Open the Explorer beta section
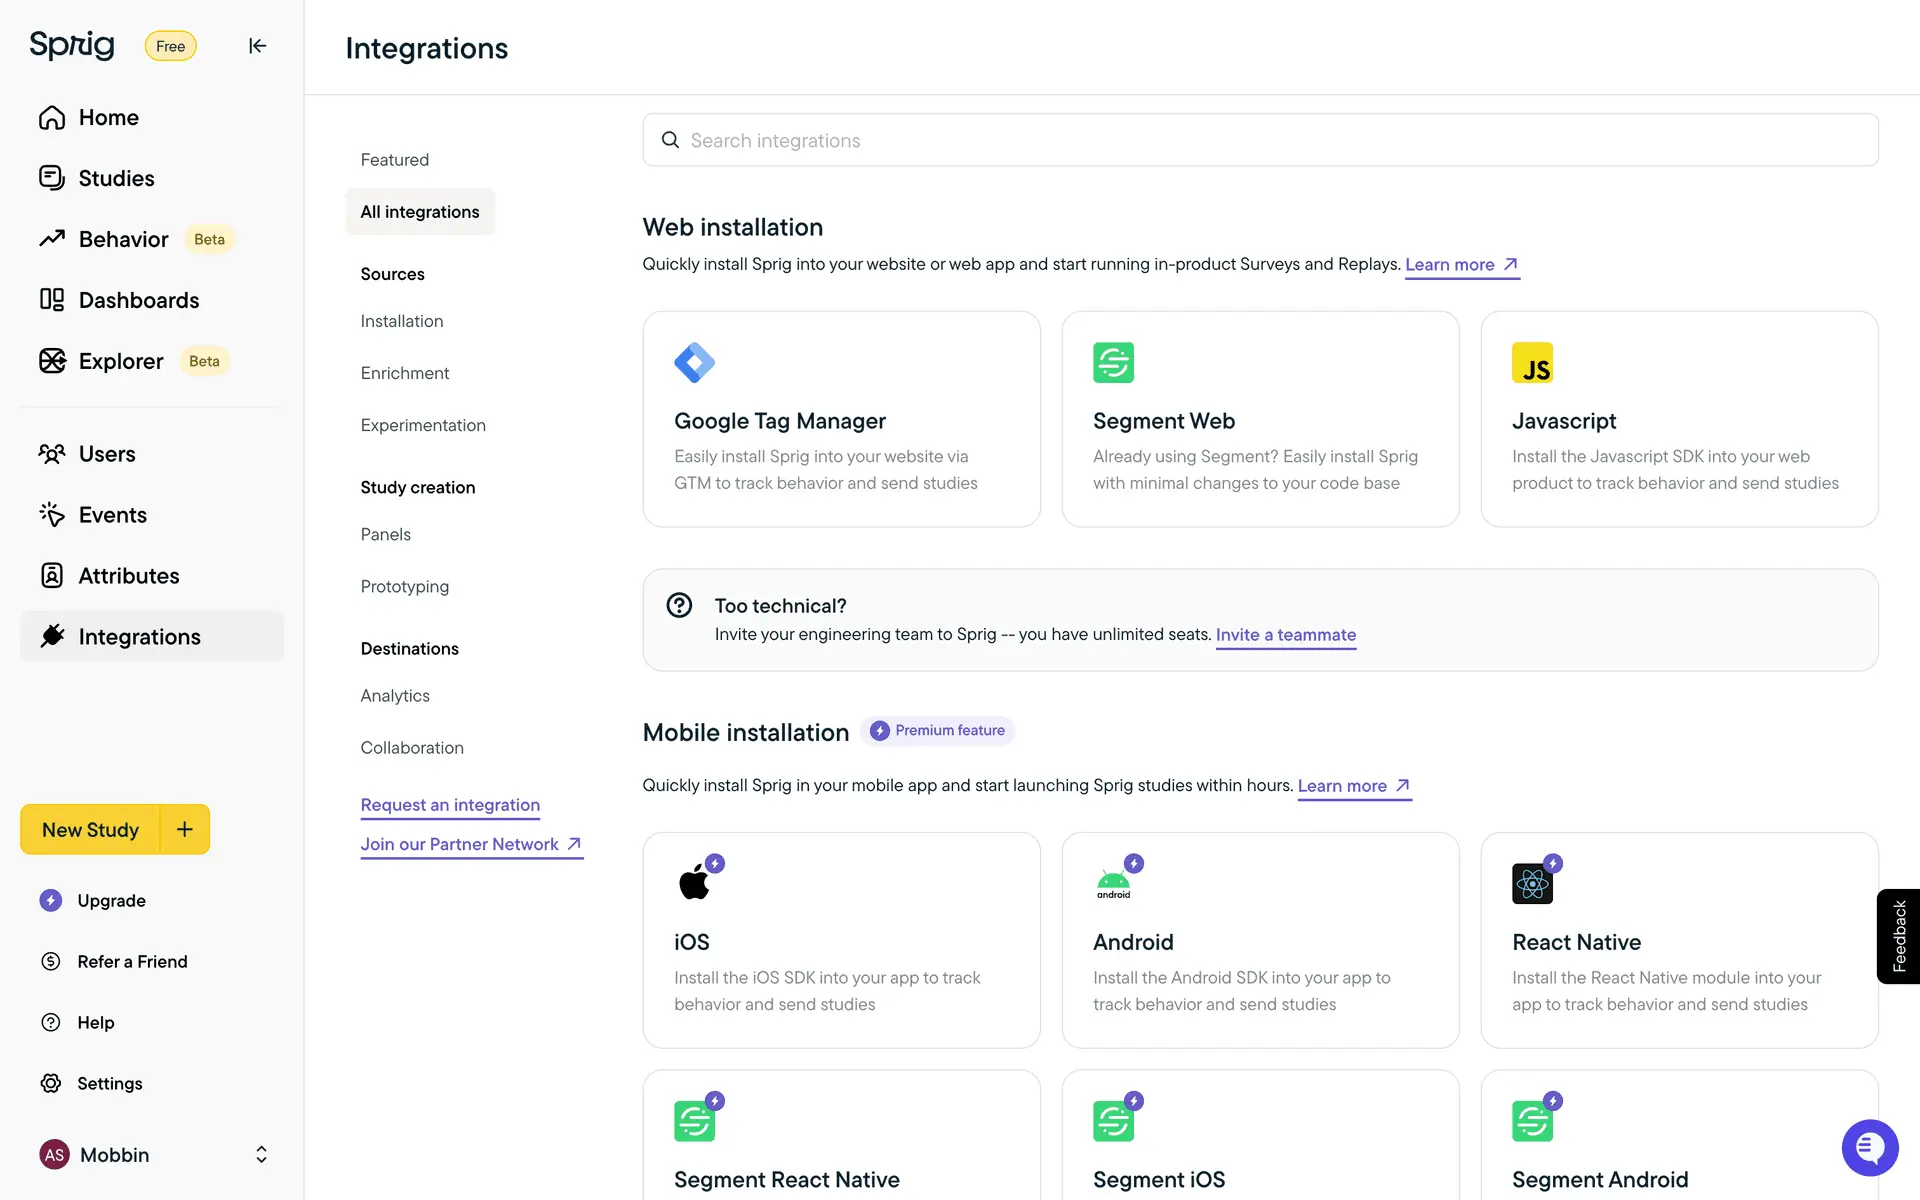The height and width of the screenshot is (1200, 1920). (x=120, y=361)
